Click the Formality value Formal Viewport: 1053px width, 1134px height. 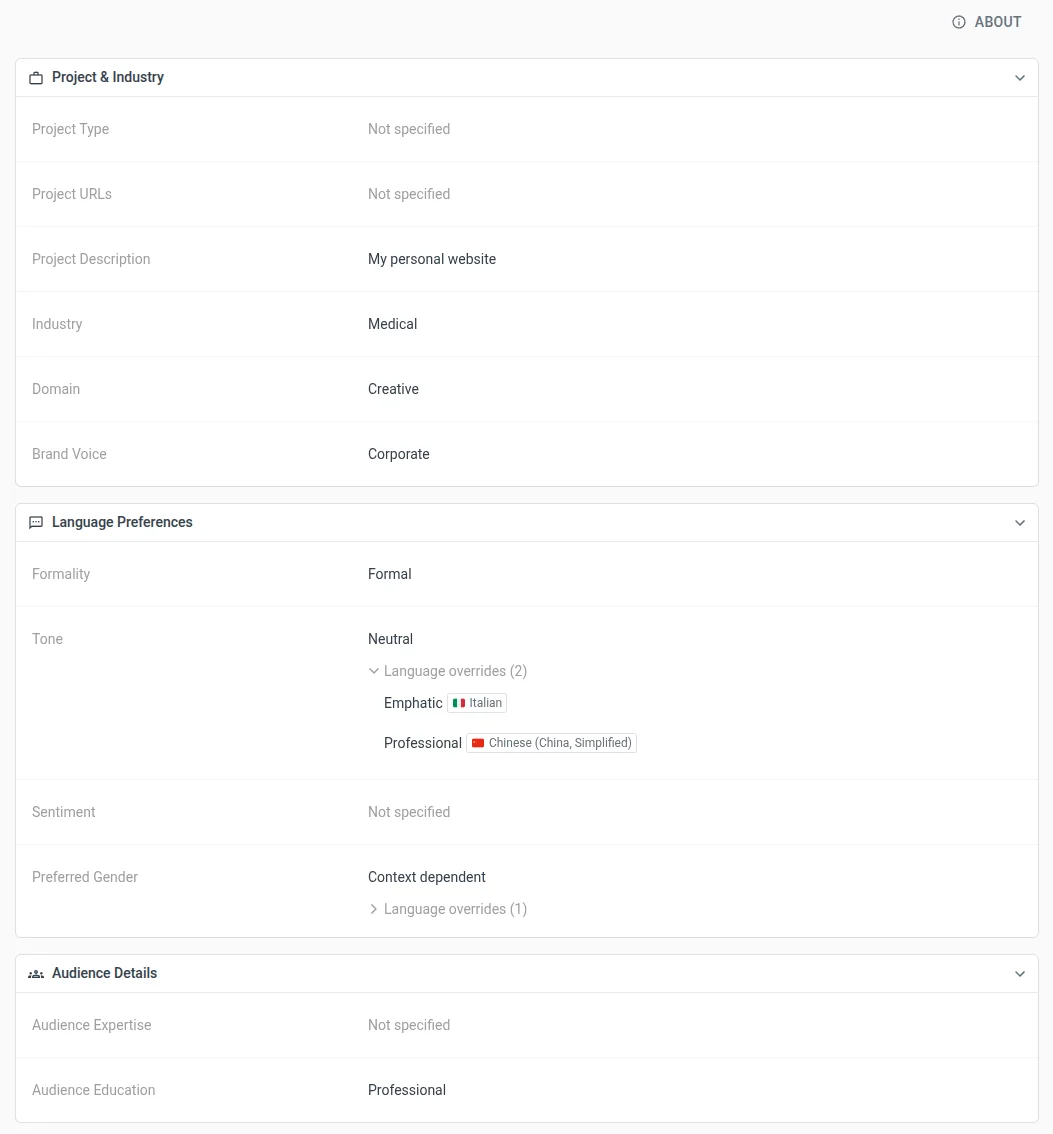(x=389, y=574)
